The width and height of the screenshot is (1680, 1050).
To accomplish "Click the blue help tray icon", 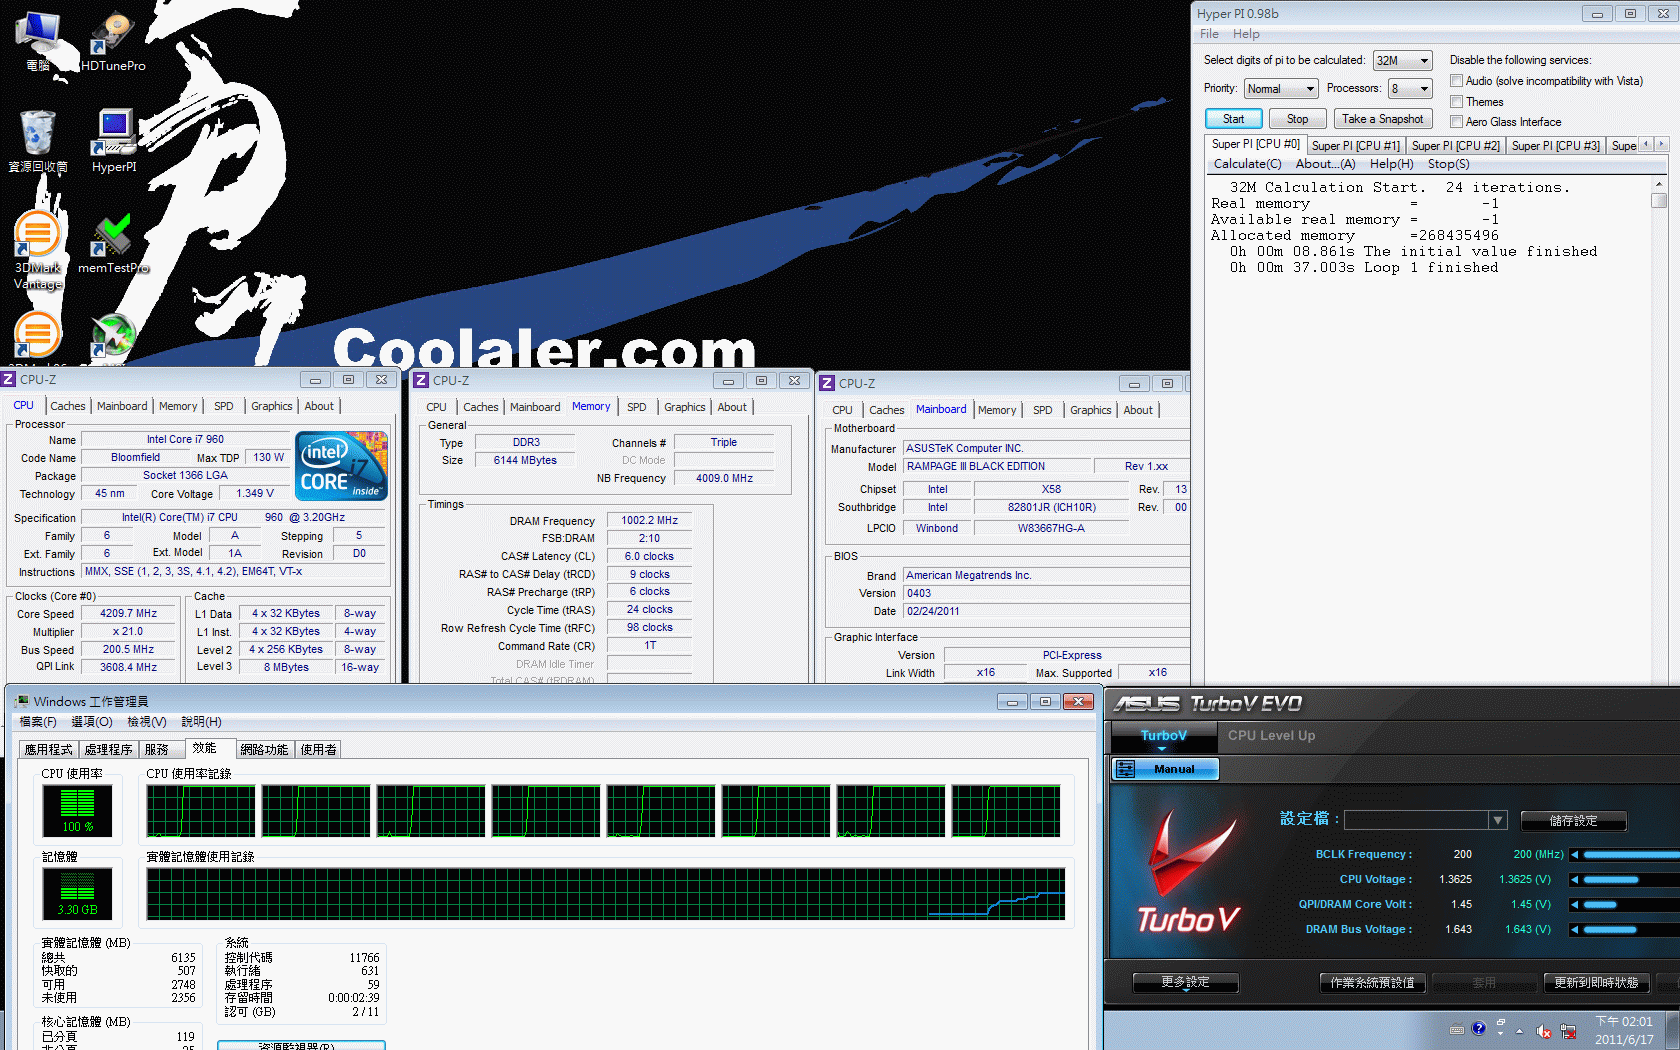I will point(1479,1028).
